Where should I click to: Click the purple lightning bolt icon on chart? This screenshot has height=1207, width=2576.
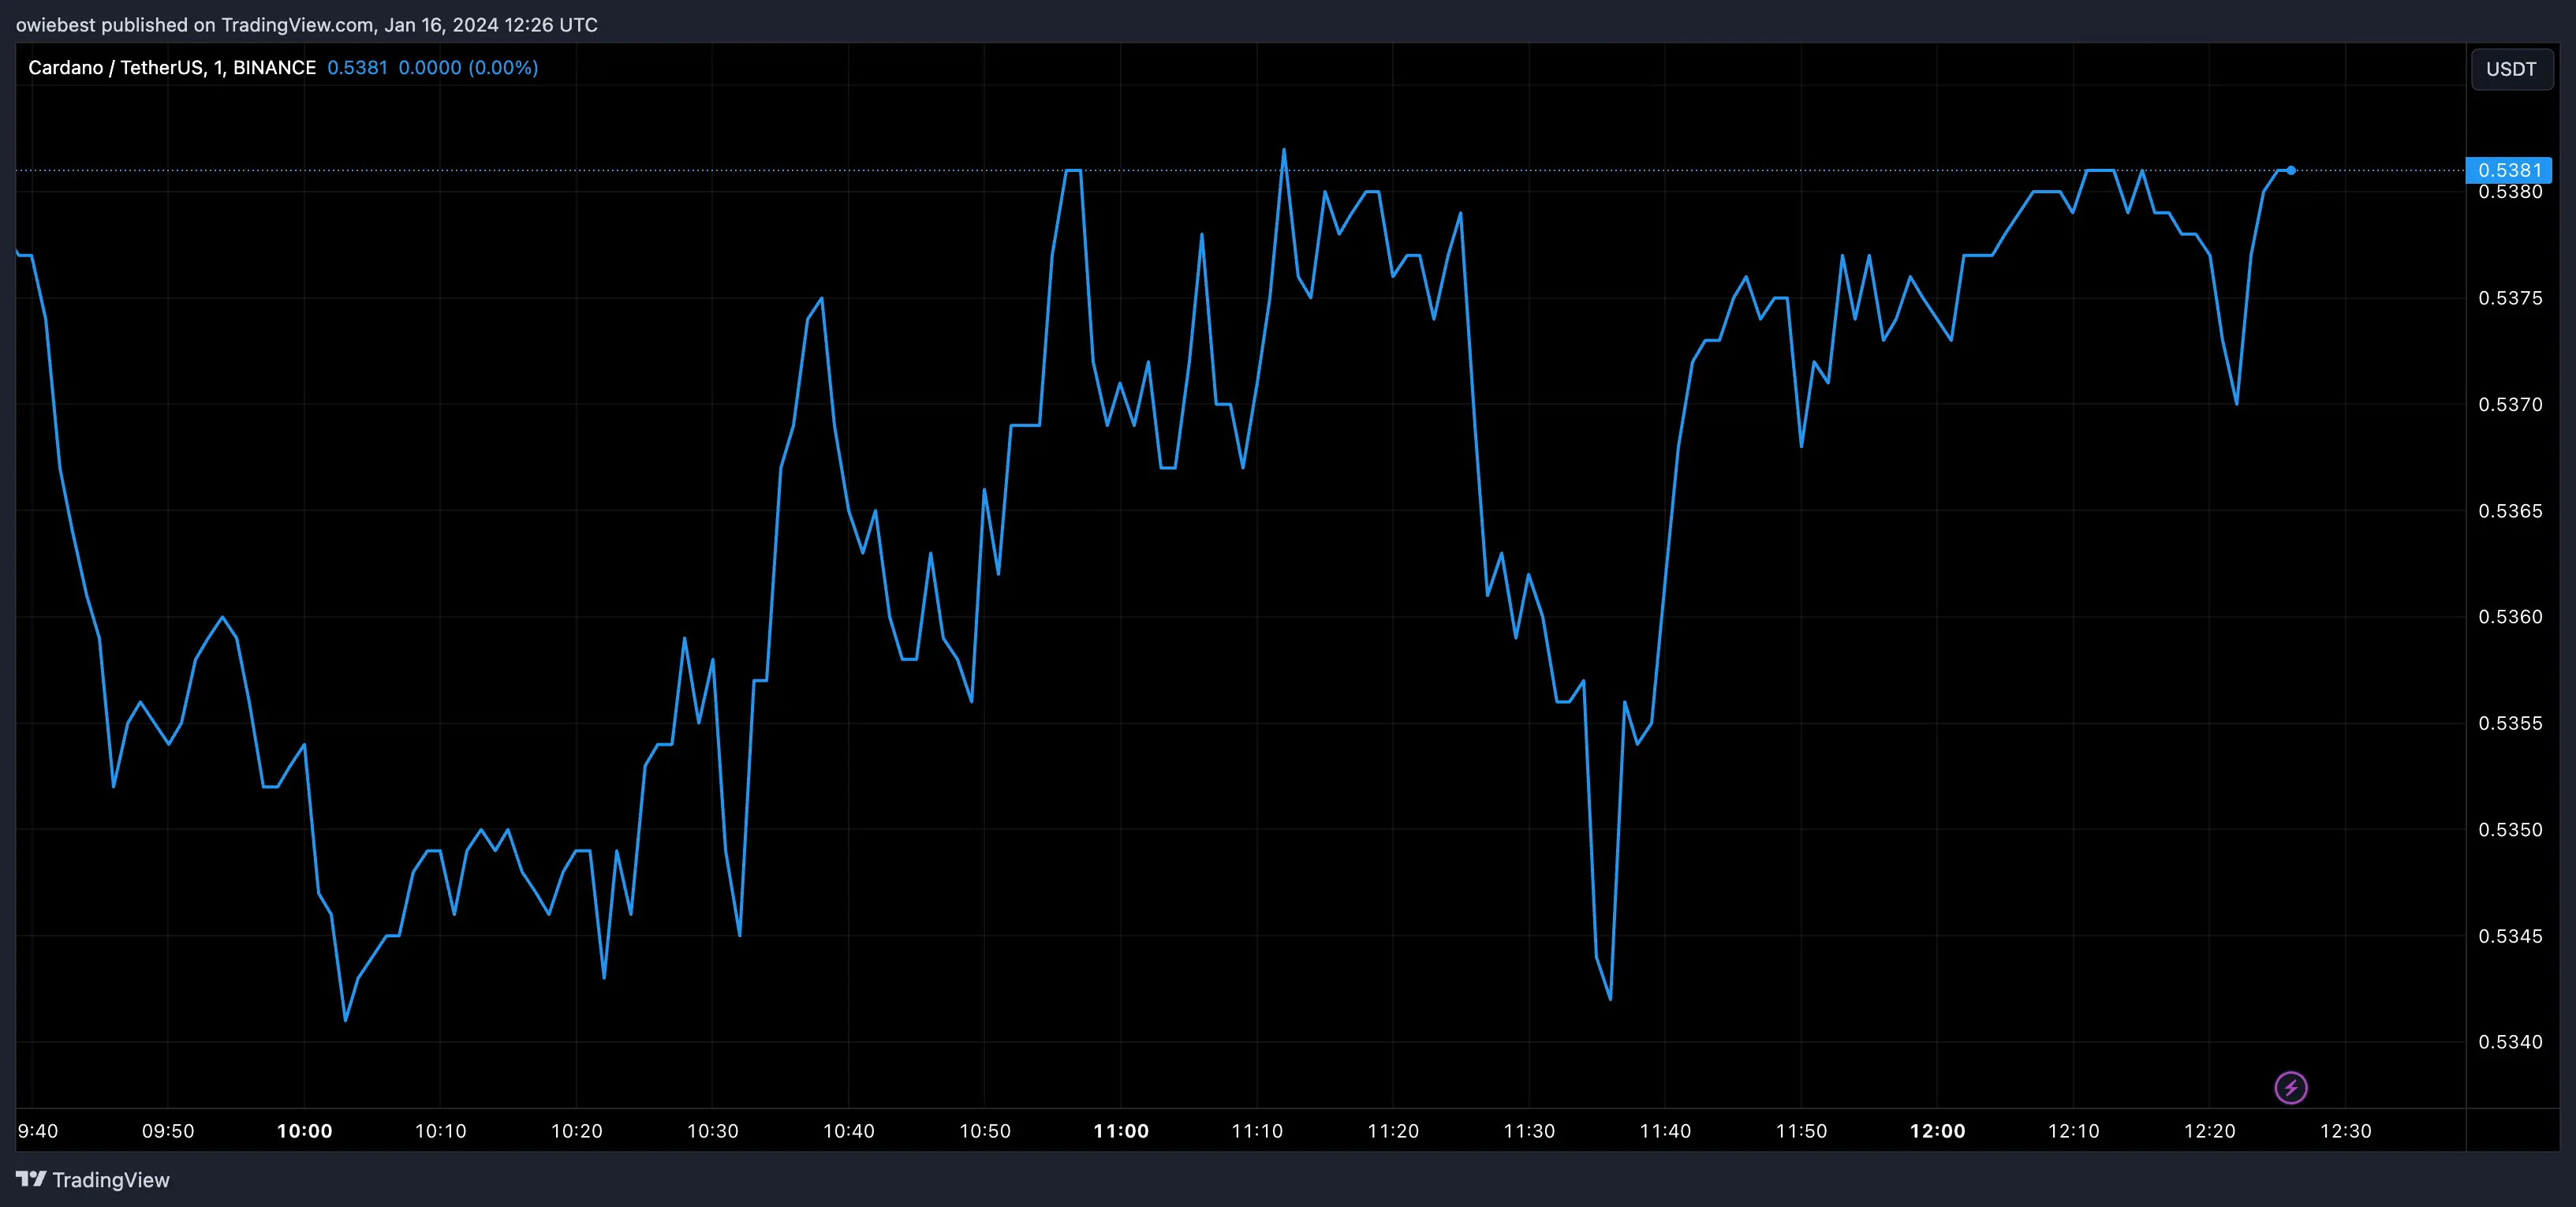2292,1087
